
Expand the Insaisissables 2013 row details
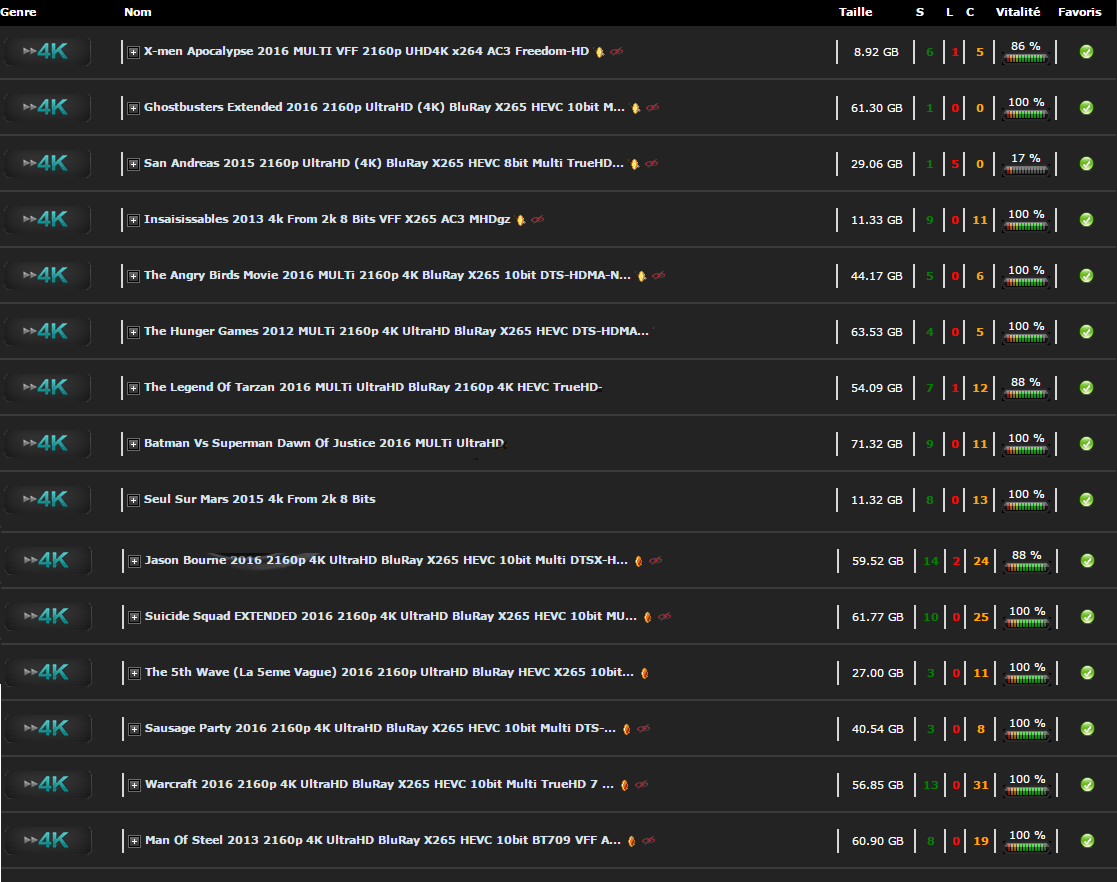[133, 220]
